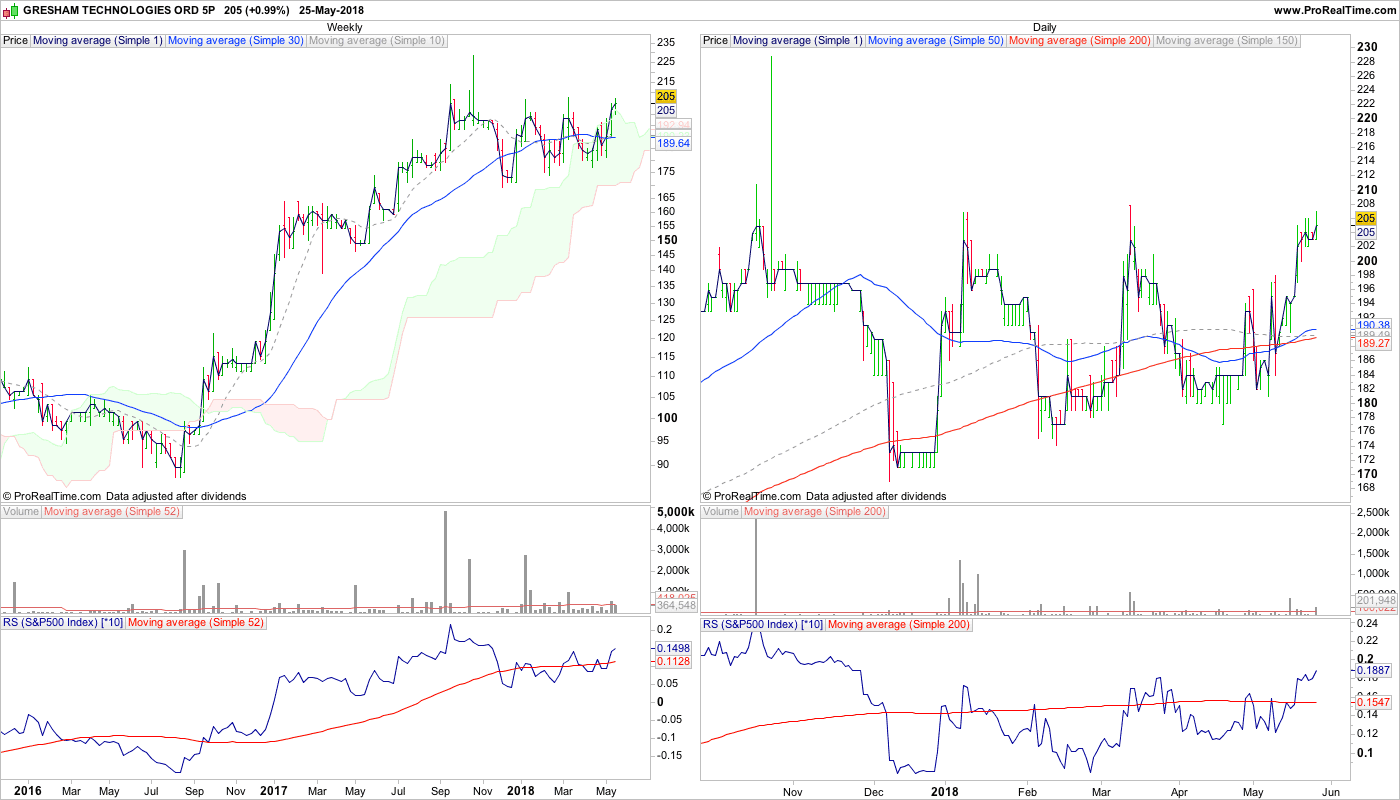Viewport: 1400px width, 800px height.
Task: Select the Moving average (Simple 50) legend label
Action: point(936,41)
